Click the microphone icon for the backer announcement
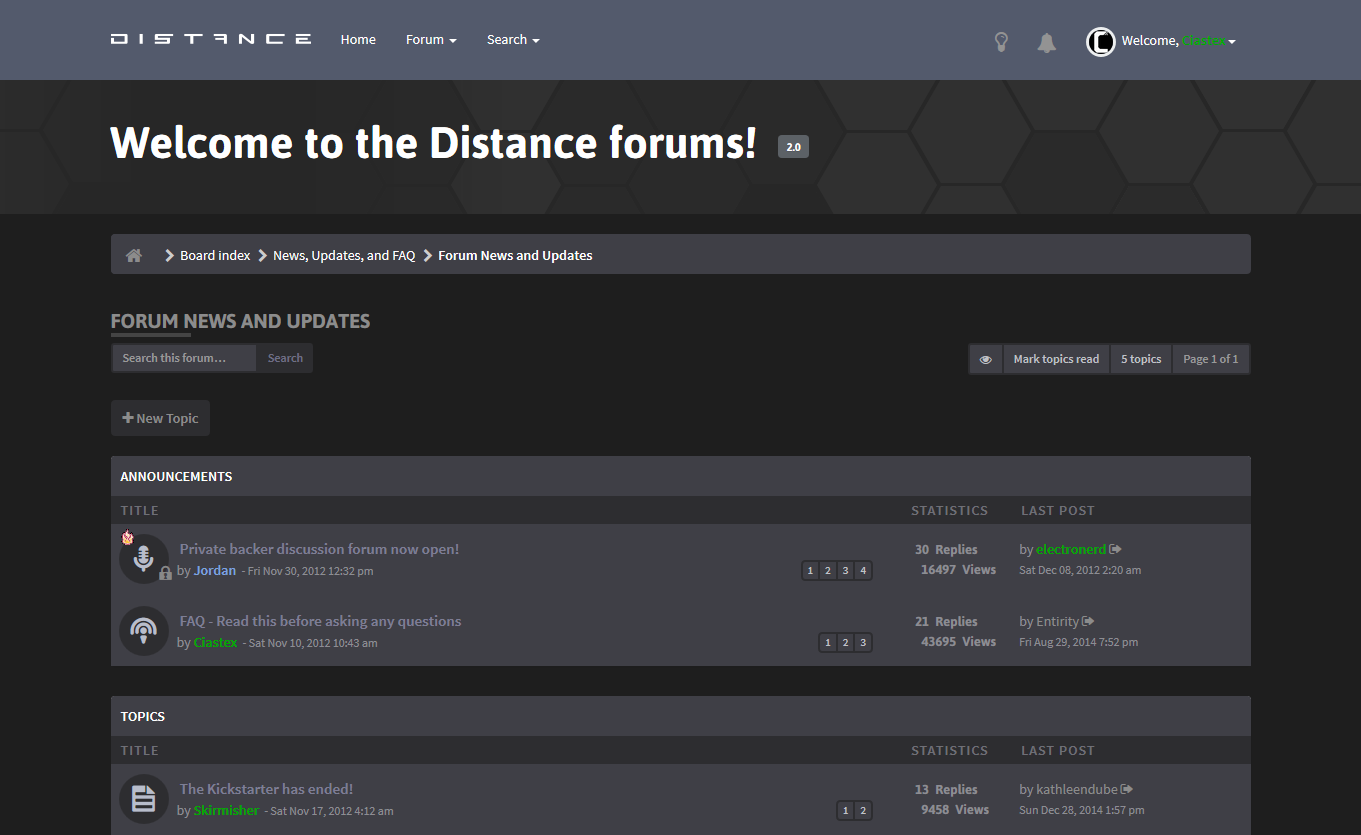The image size is (1361, 835). click(144, 558)
